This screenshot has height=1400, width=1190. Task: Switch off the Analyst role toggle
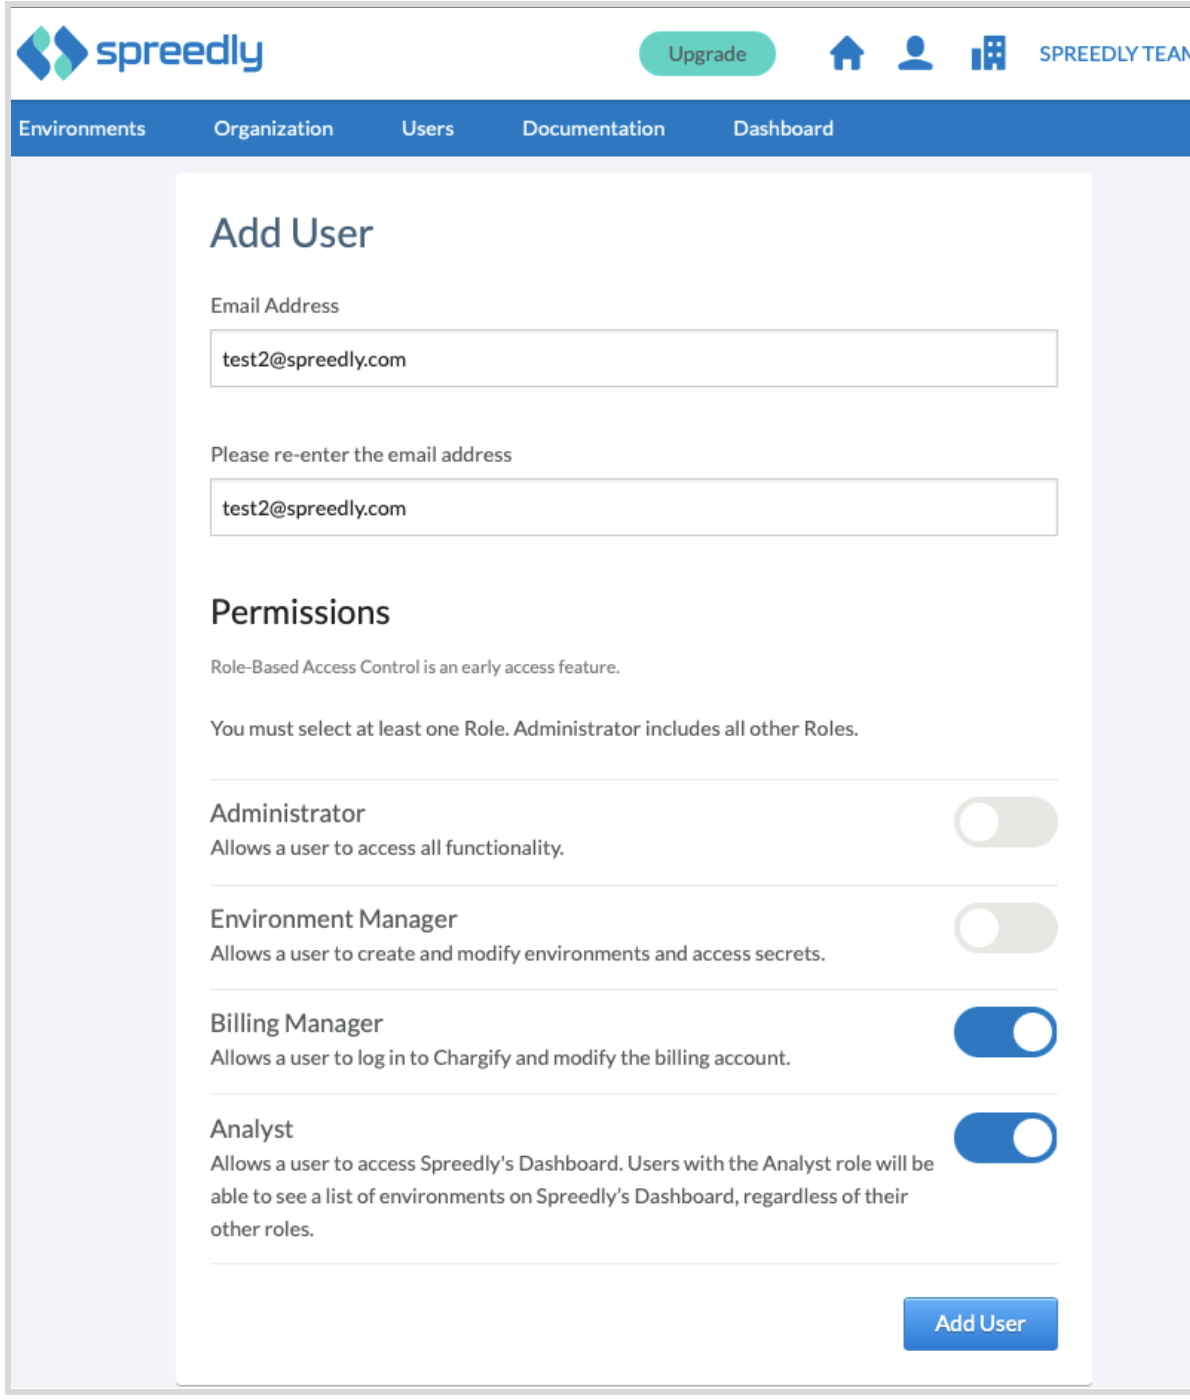[1005, 1138]
